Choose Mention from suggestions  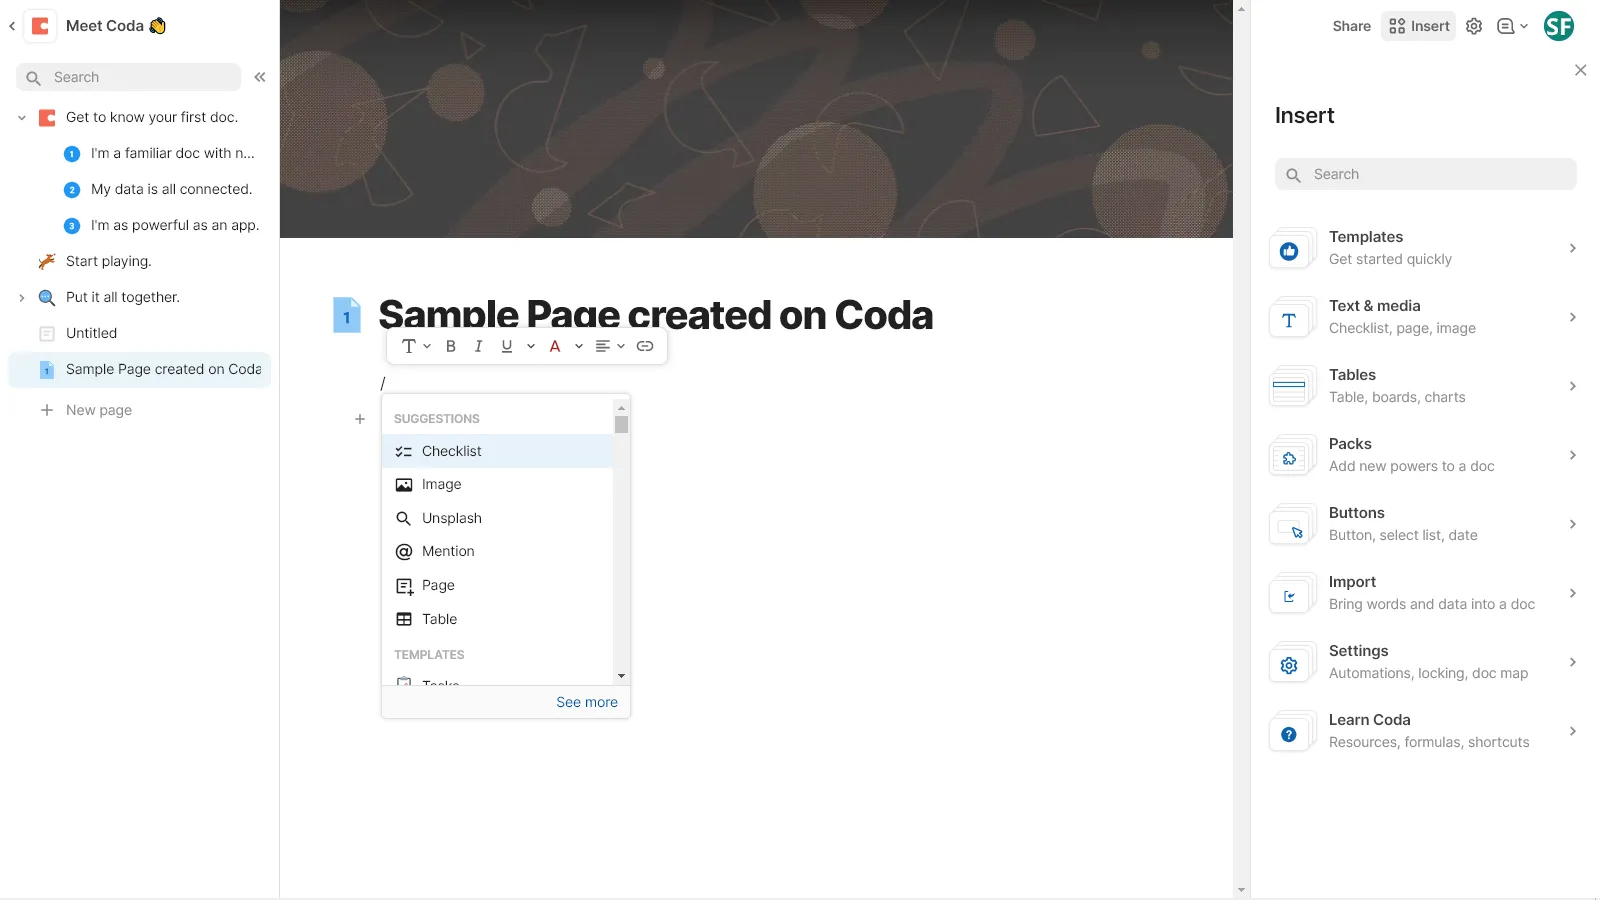coord(497,551)
